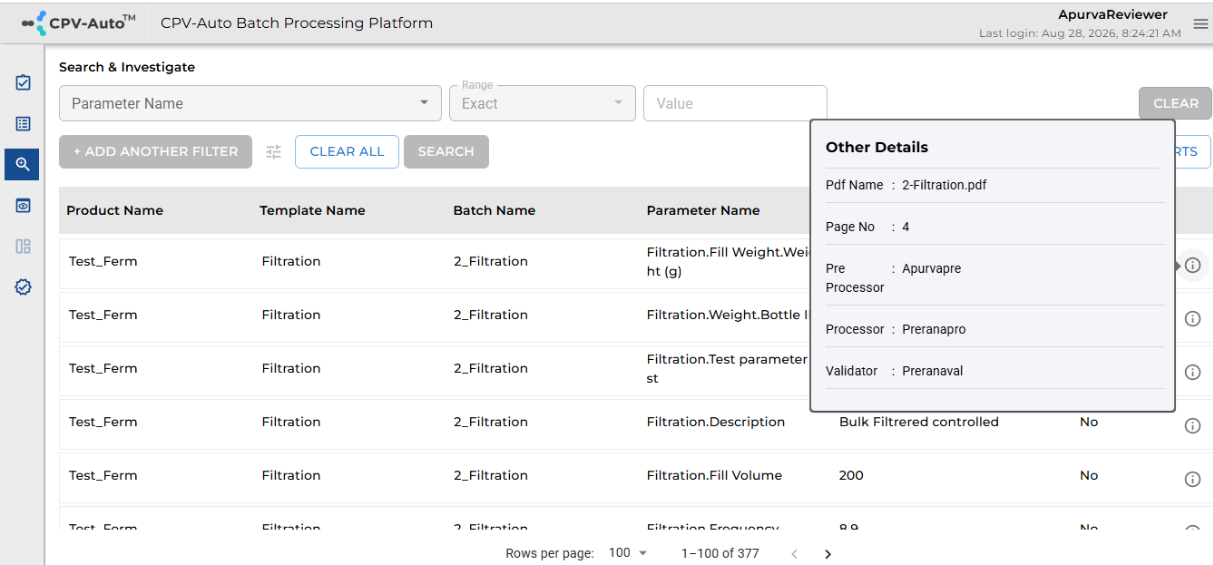This screenshot has height=565, width=1213.
Task: Click the CPV-Auto logo
Action: [x=78, y=22]
